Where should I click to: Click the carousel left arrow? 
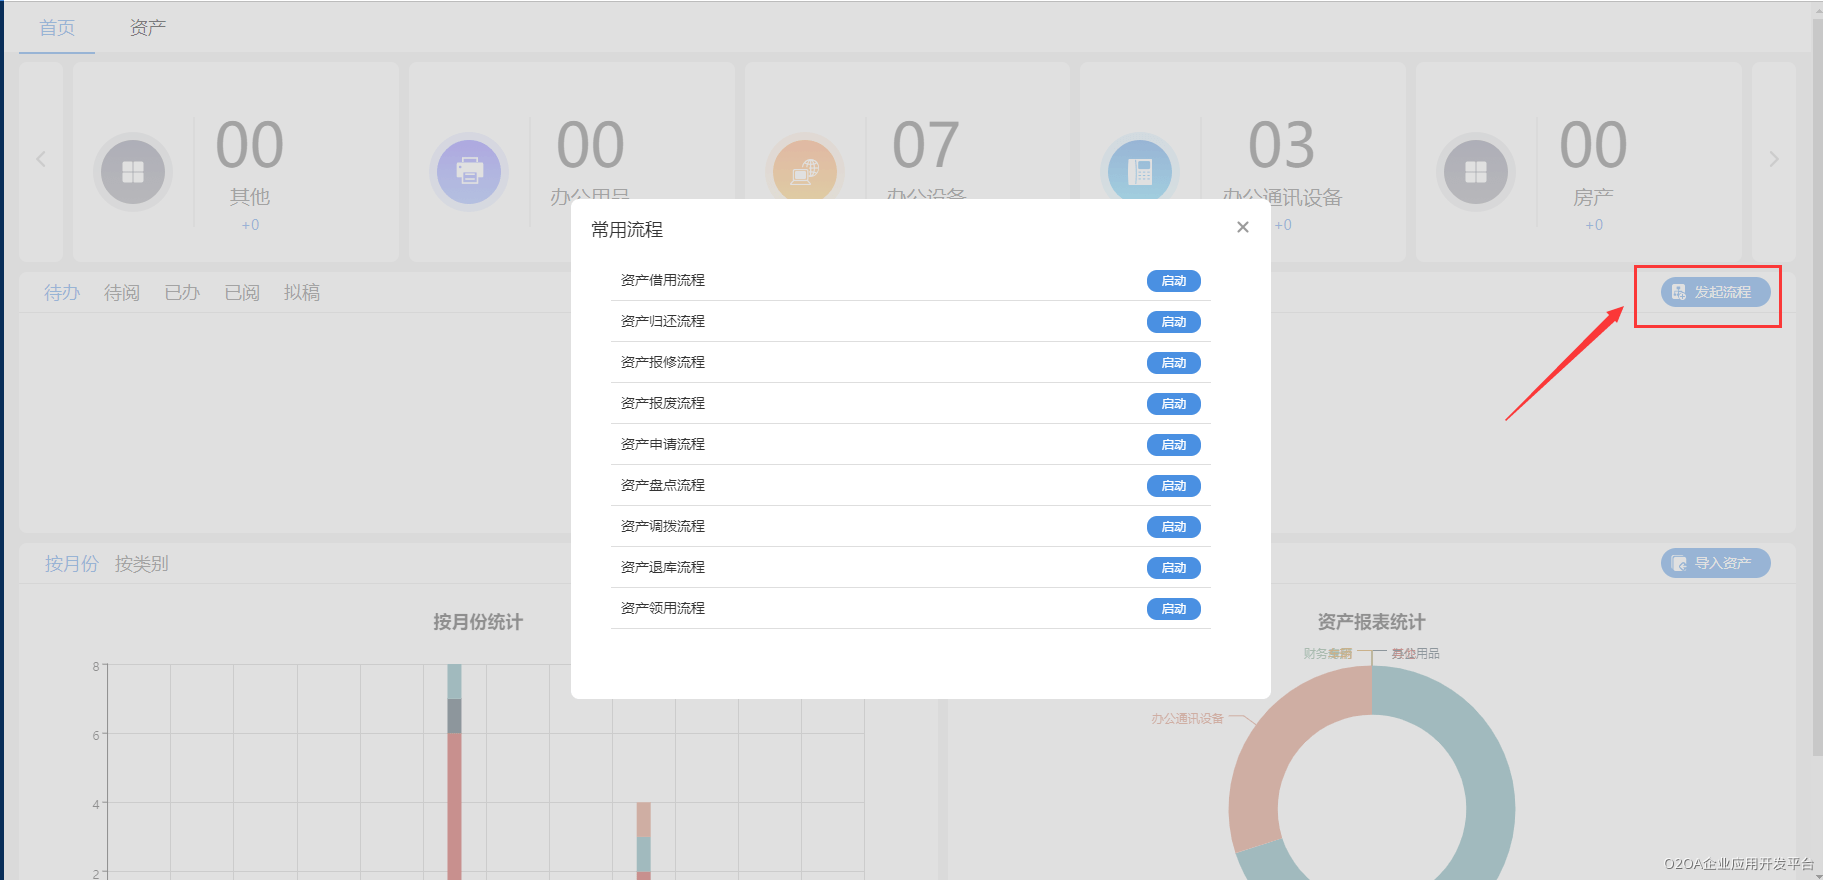click(x=41, y=159)
